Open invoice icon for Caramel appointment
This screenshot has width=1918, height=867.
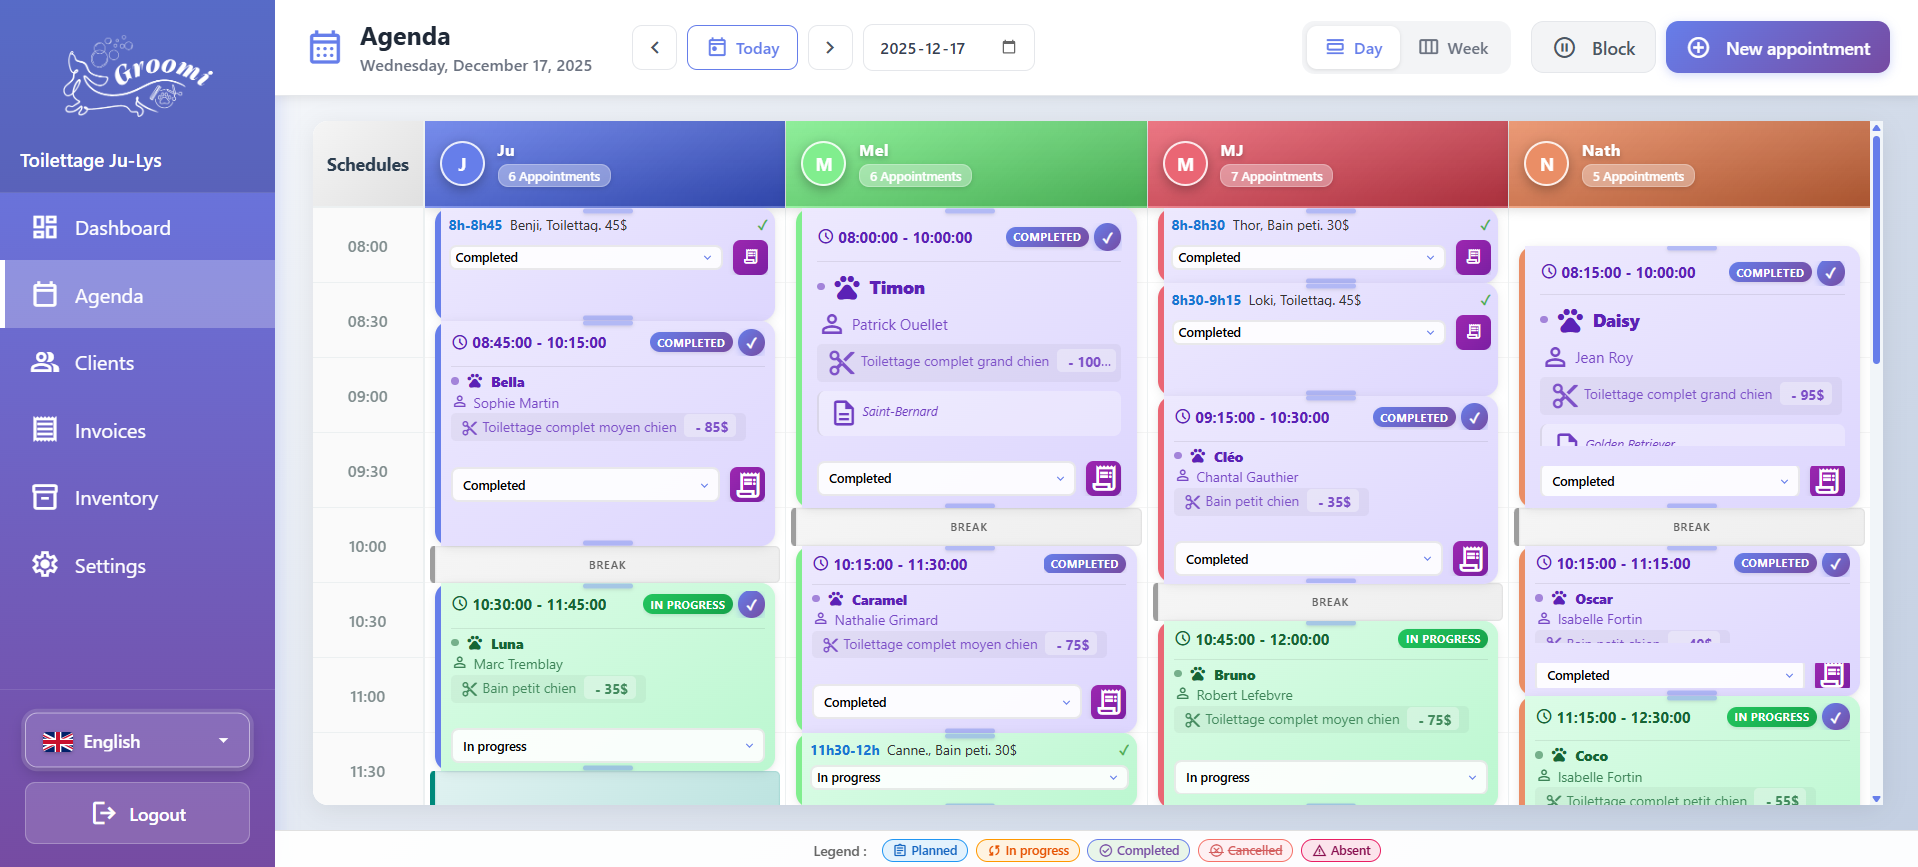point(1108,702)
